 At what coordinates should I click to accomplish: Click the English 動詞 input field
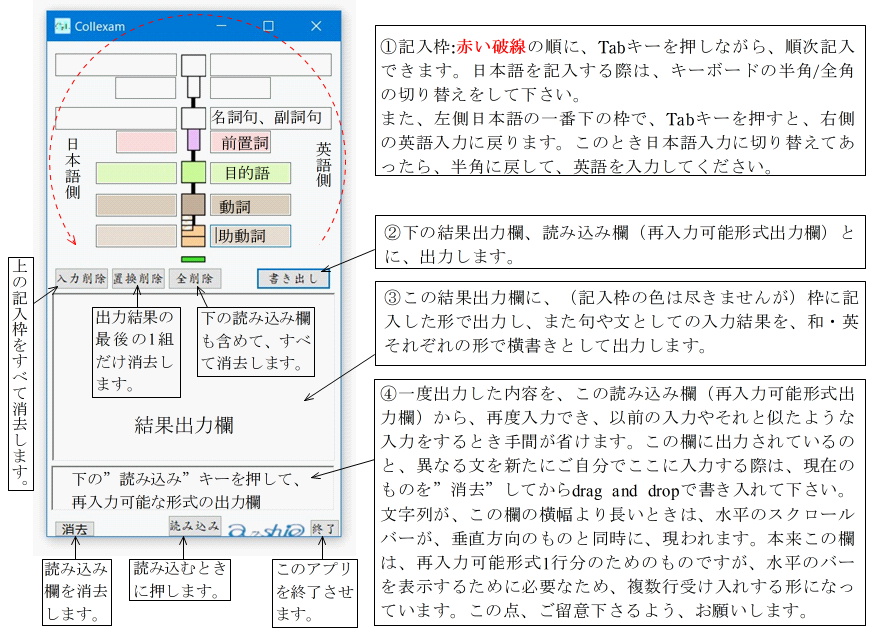(x=250, y=205)
